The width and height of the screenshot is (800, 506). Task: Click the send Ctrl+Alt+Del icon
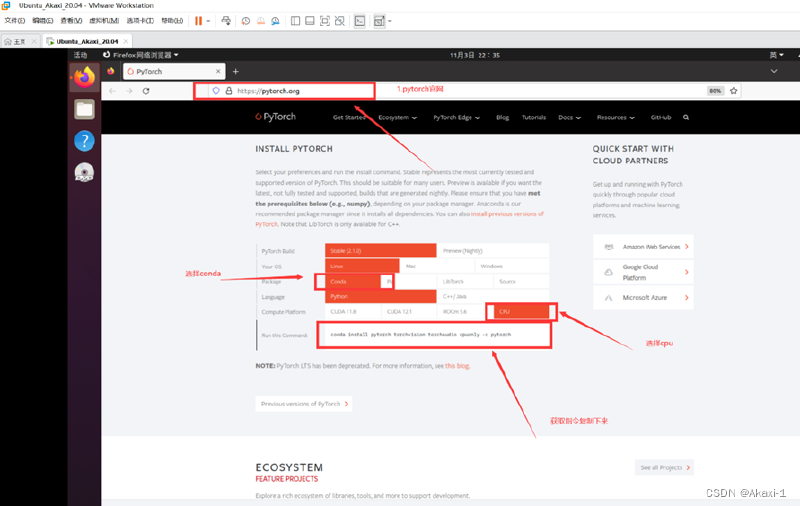coord(226,21)
